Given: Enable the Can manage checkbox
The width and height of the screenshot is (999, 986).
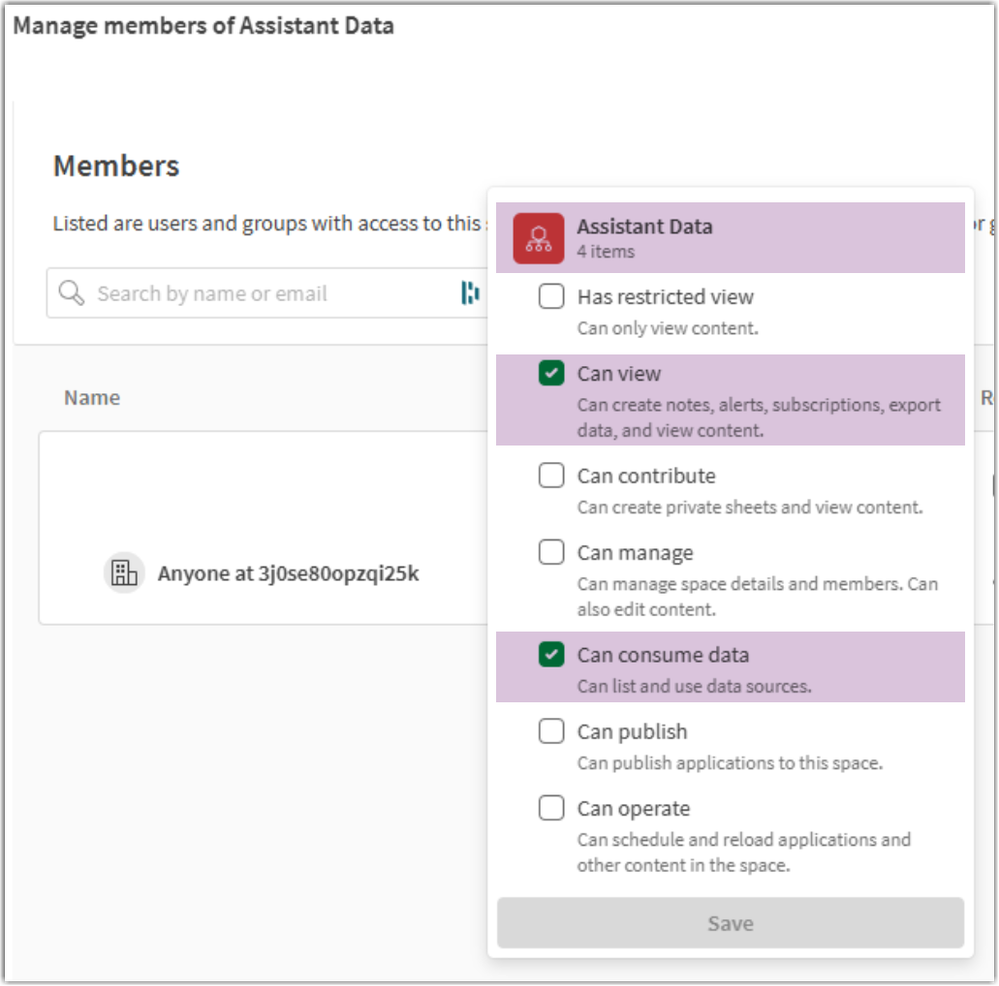Looking at the screenshot, I should [x=551, y=551].
